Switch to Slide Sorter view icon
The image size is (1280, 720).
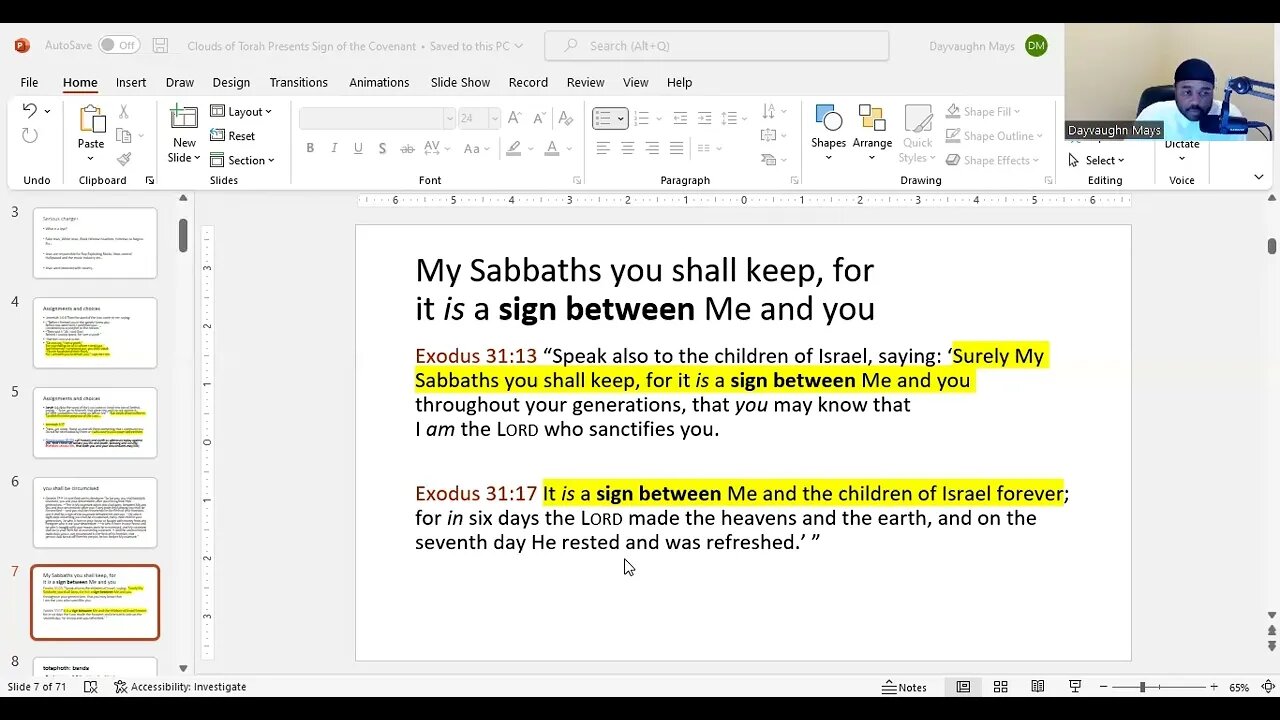(x=1000, y=687)
